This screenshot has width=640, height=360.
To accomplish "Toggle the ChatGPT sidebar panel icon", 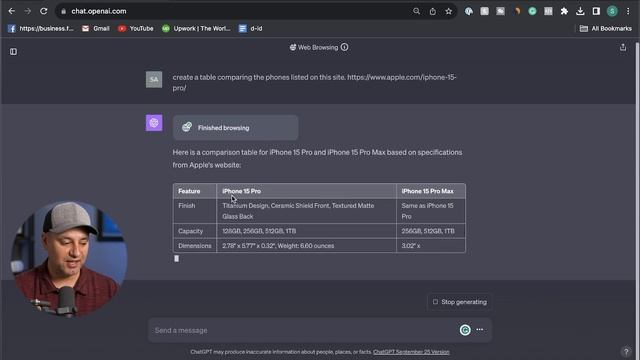I will 13,51.
